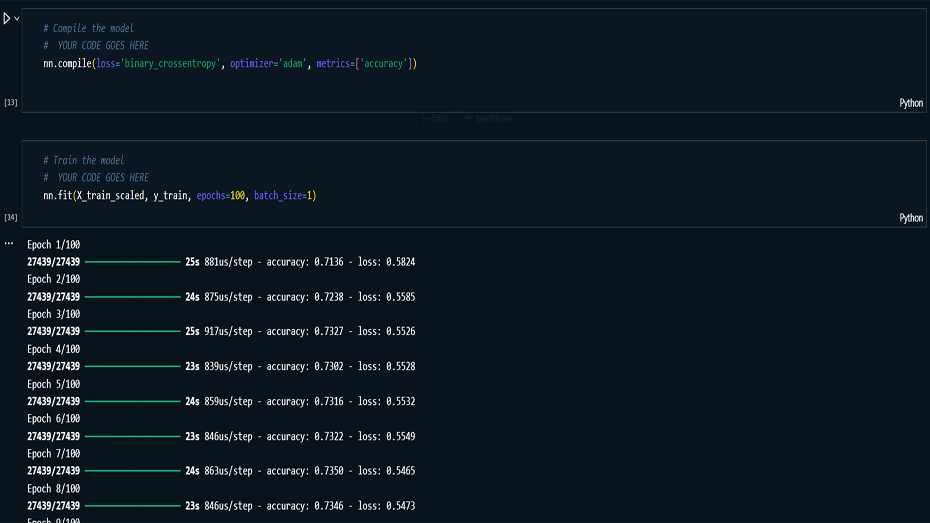Screen dimensions: 930x523
Task: Open run options arrow beside play icon
Action: (16, 18)
